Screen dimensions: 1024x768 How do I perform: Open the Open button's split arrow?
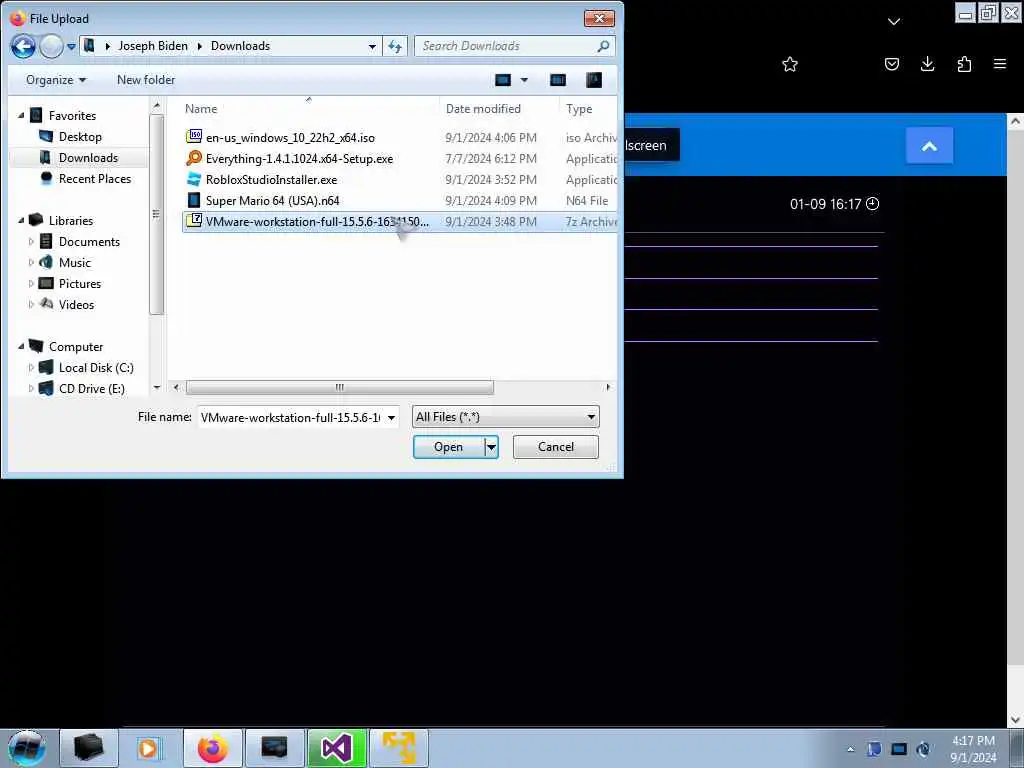point(491,447)
